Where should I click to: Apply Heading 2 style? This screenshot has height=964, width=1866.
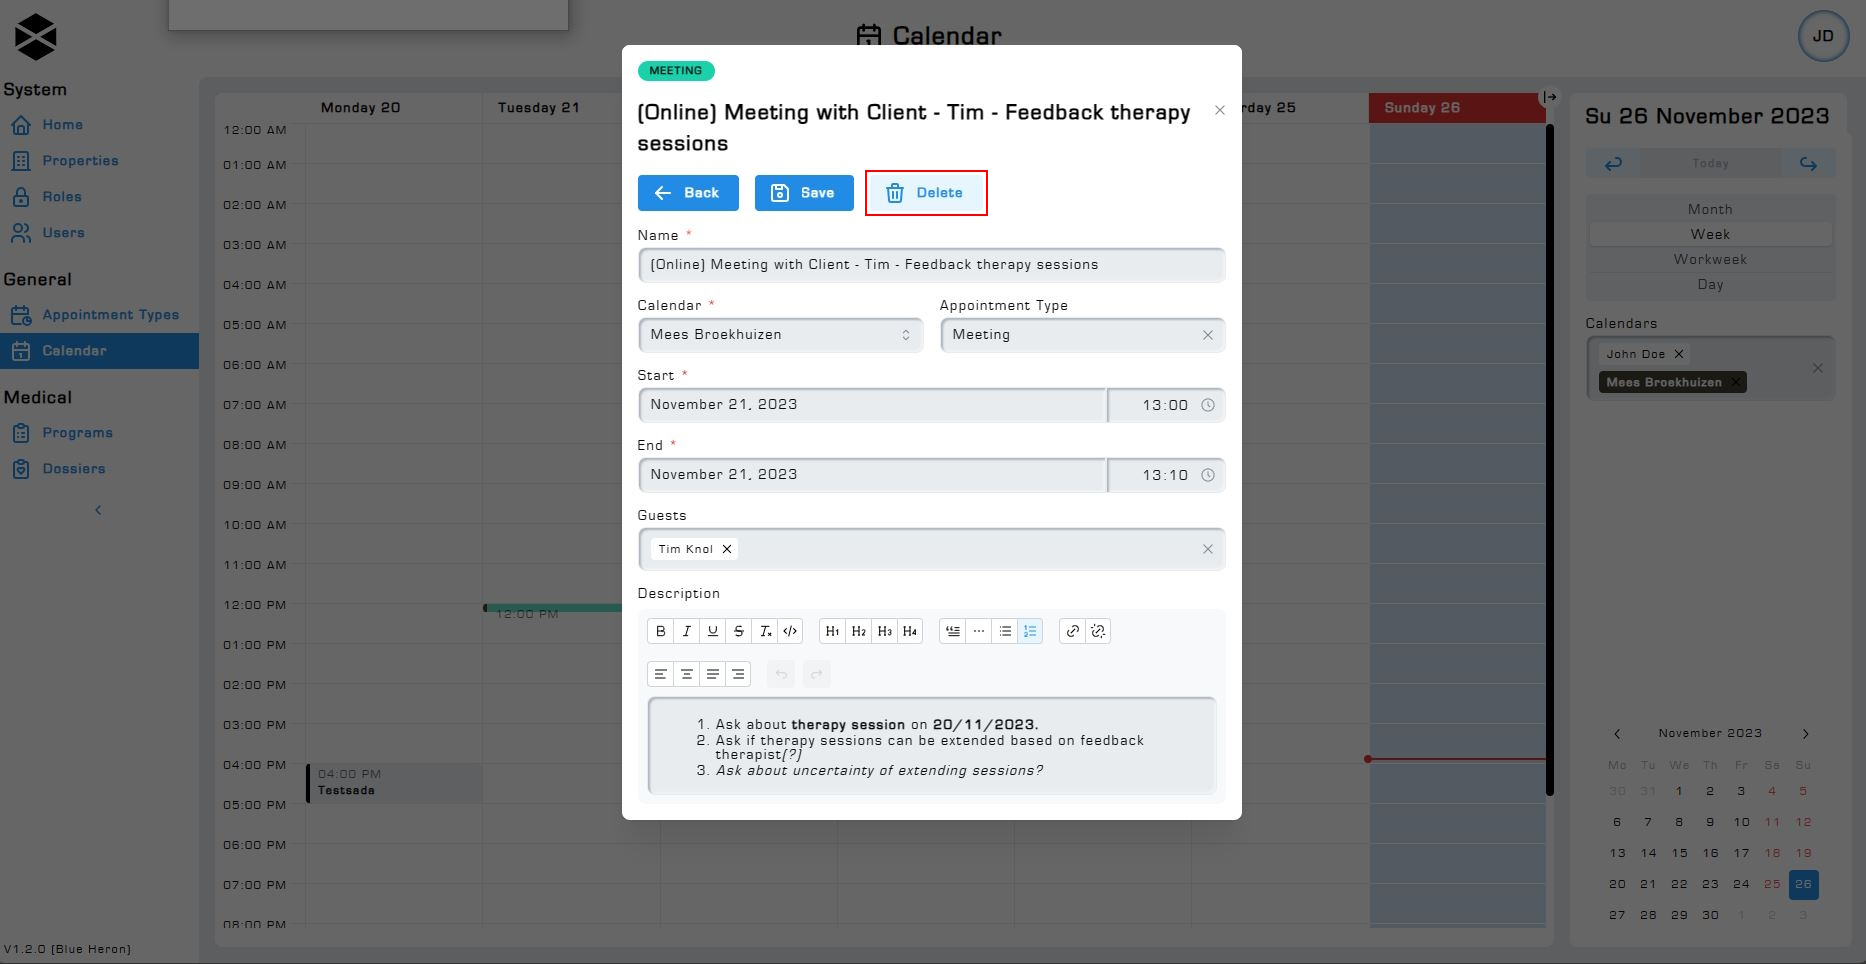click(x=858, y=631)
